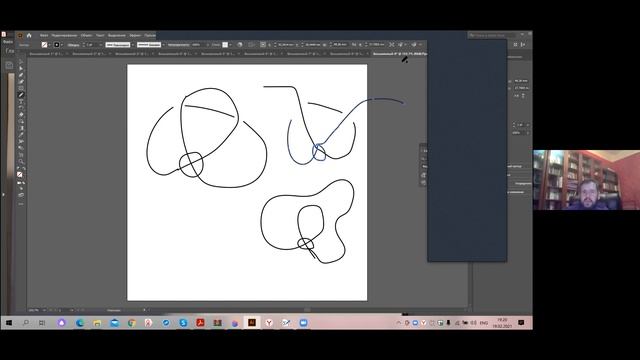
Task: Click the fill/stroke box in tools panel
Action: pyautogui.click(x=20, y=175)
